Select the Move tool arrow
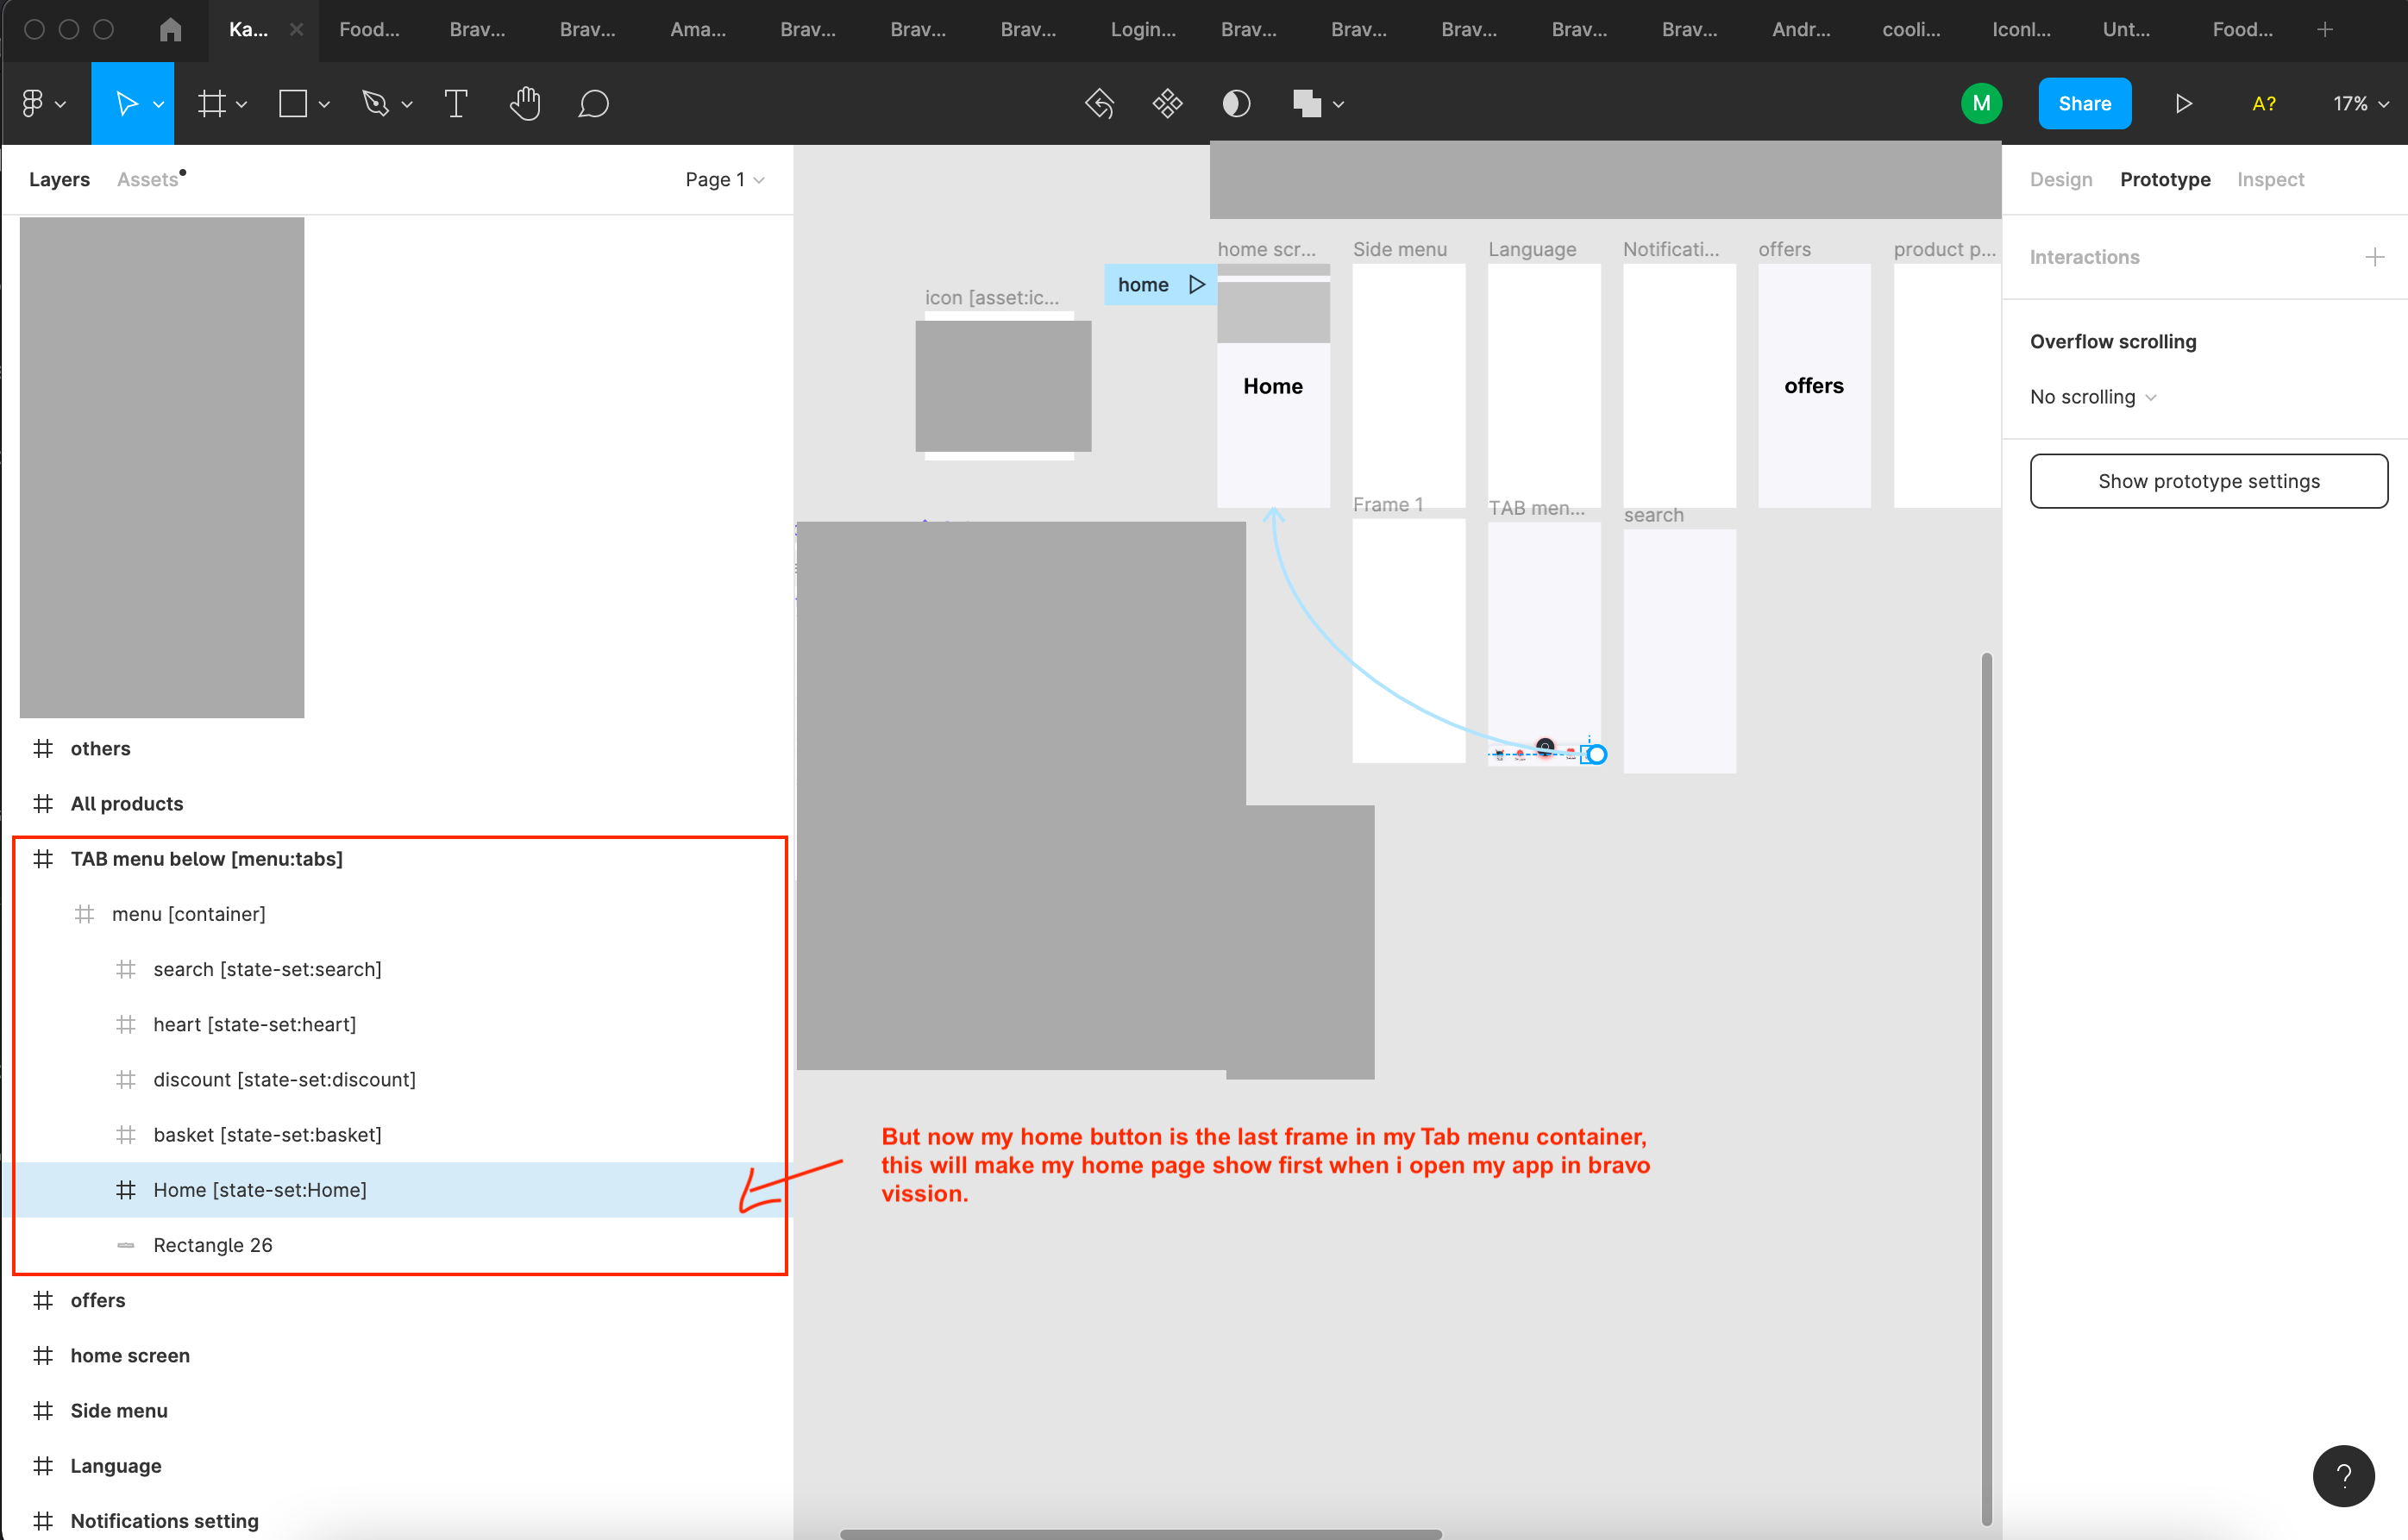This screenshot has height=1540, width=2408. [126, 103]
